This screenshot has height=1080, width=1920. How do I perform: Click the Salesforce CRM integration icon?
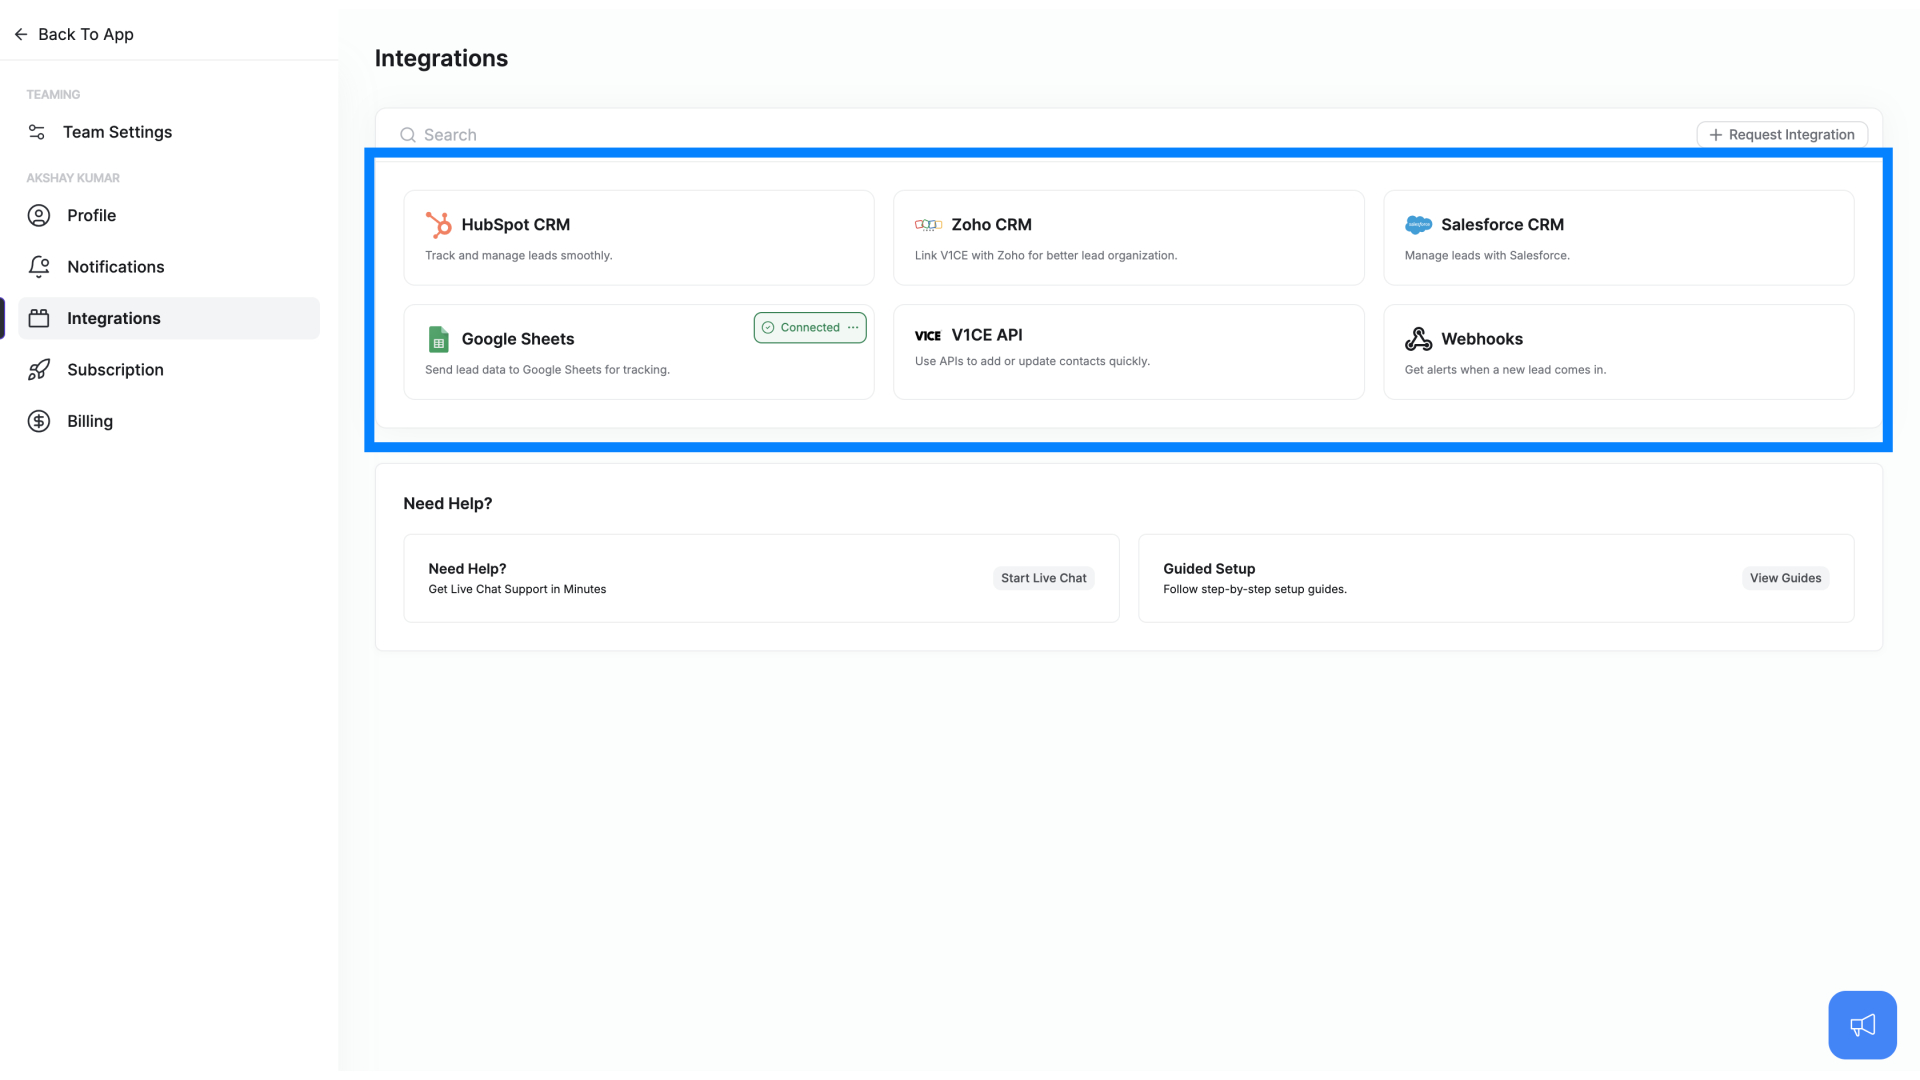point(1419,224)
